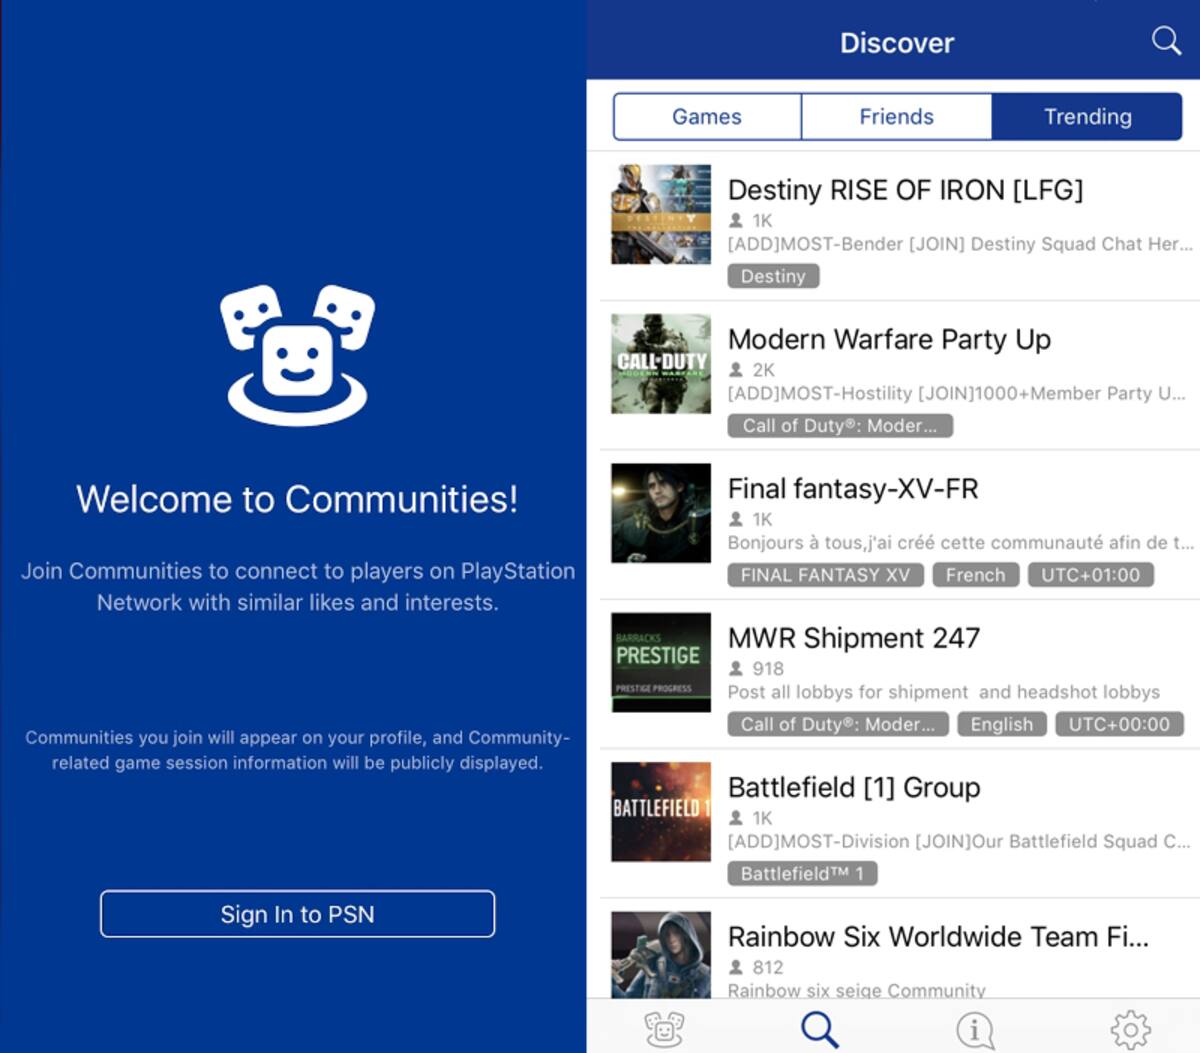This screenshot has width=1200, height=1053.
Task: Click the UTC+00:00 timezone tag
Action: [x=1119, y=724]
